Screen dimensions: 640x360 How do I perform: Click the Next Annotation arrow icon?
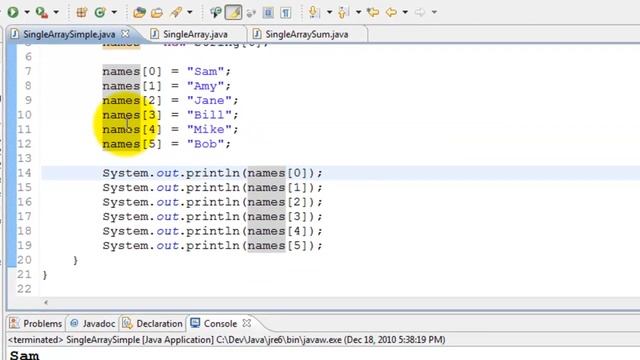point(313,12)
